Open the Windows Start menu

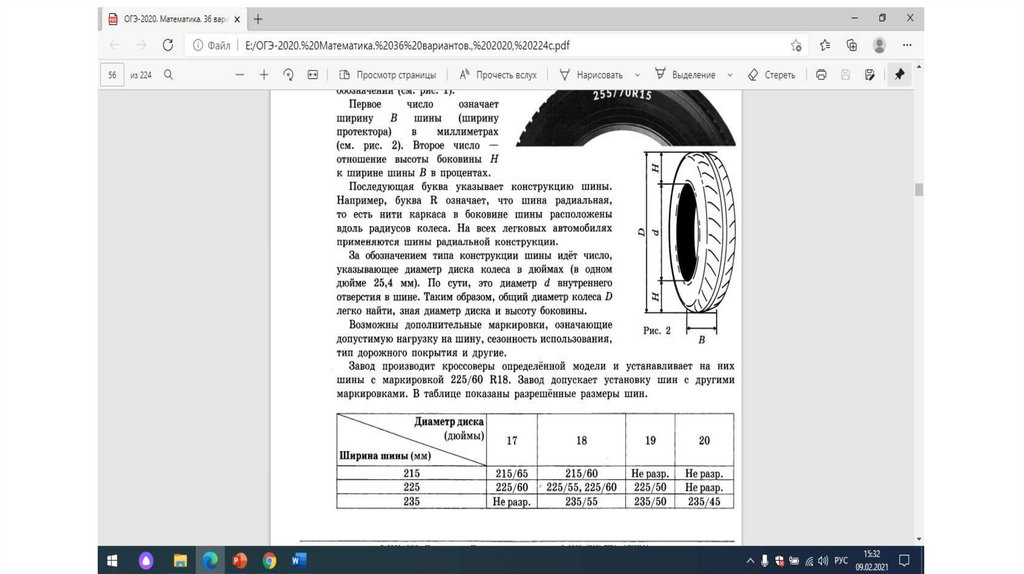click(x=112, y=560)
